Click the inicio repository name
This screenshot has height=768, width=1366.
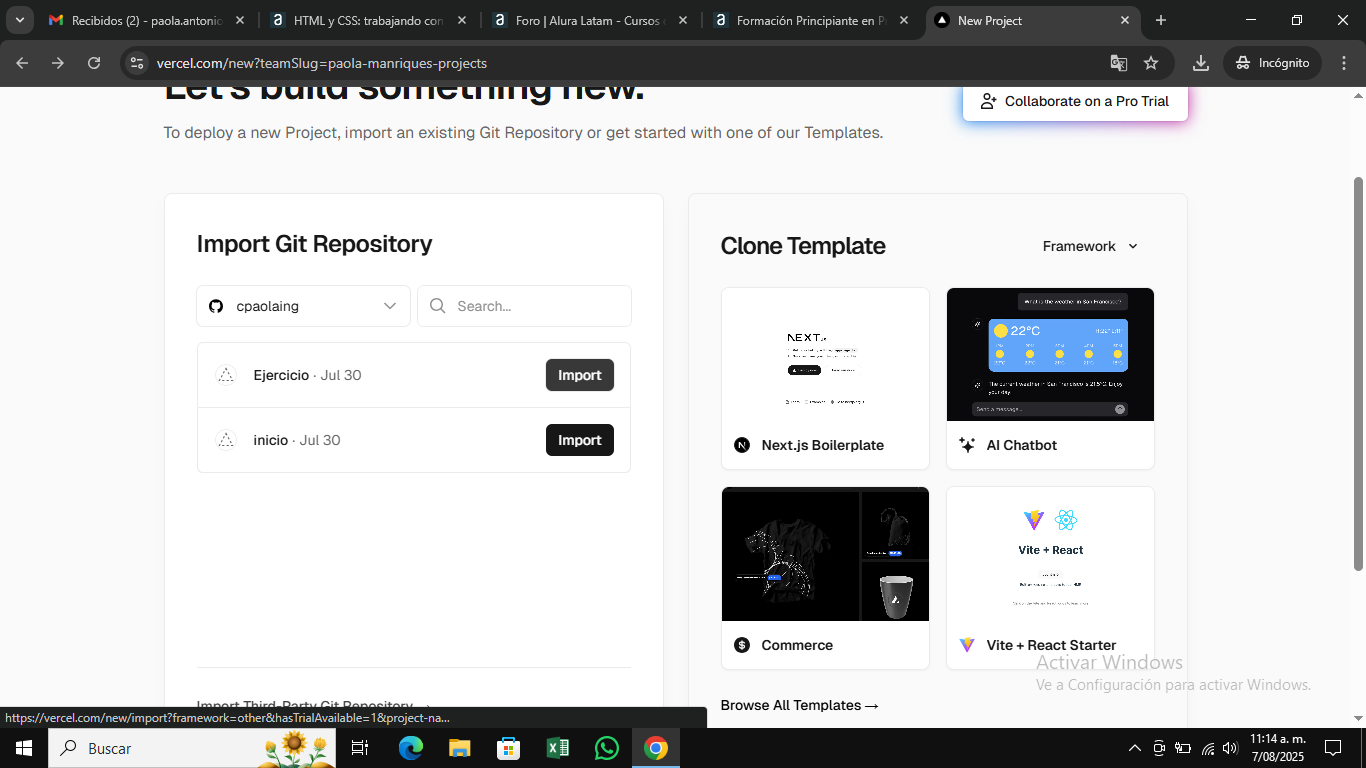click(271, 440)
